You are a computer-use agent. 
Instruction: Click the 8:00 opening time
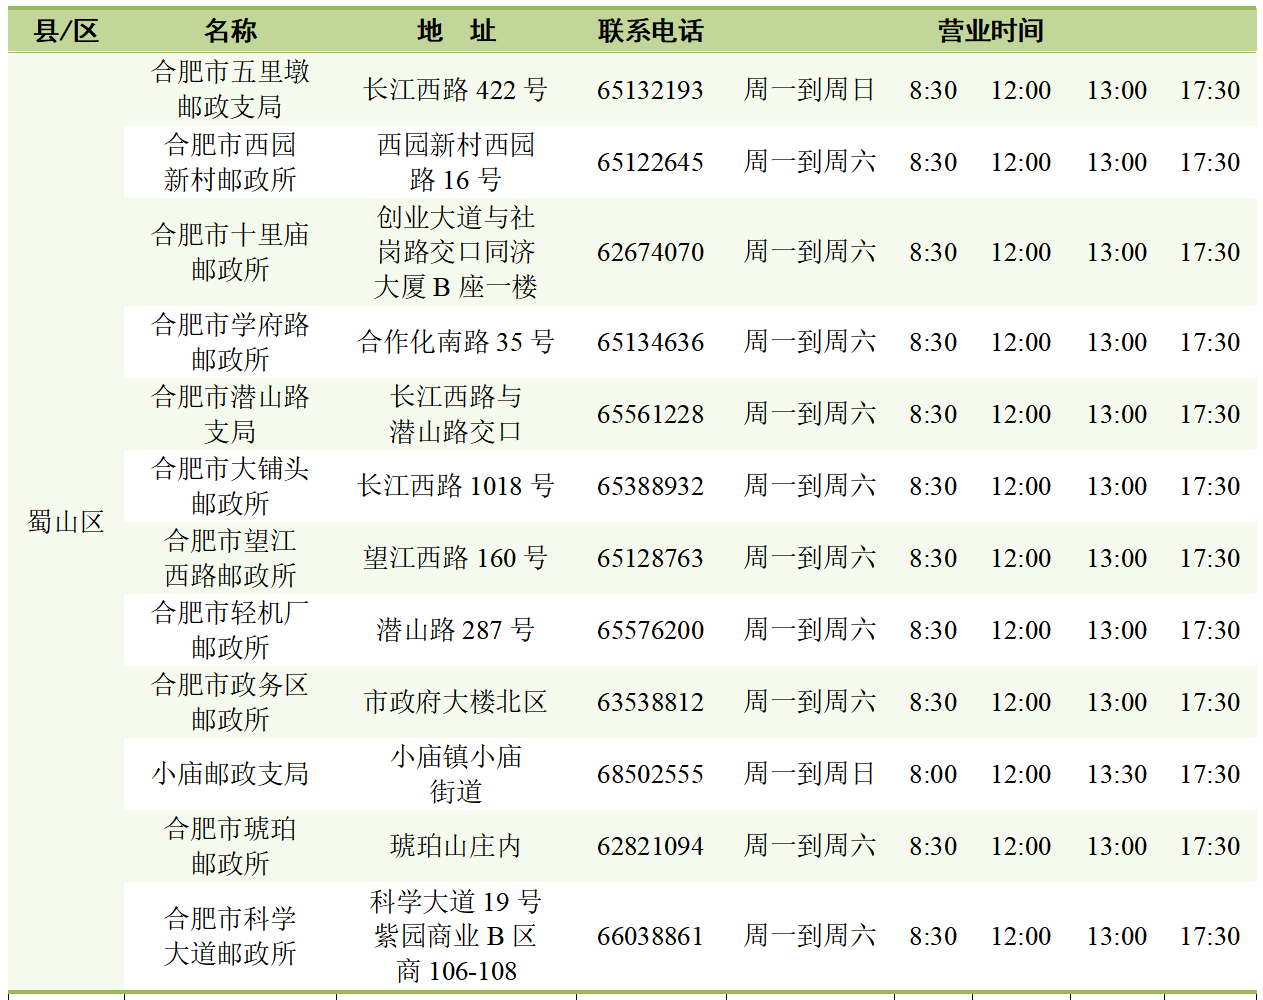point(933,774)
